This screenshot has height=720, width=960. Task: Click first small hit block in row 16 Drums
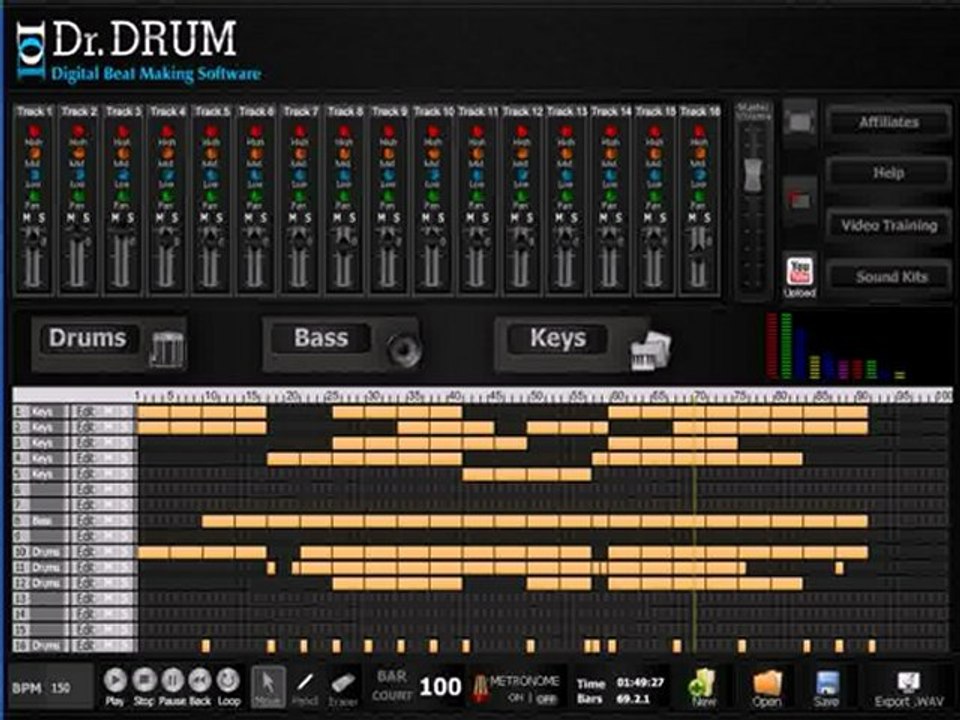206,645
